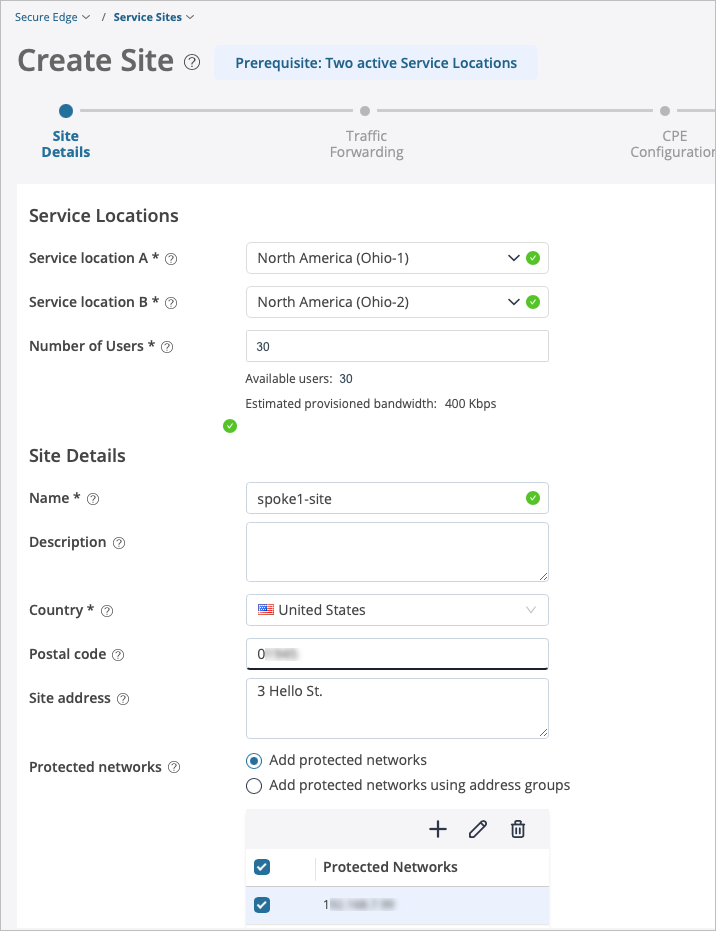The height and width of the screenshot is (931, 716).
Task: Select 'Add protected networks using address groups'
Action: (254, 786)
